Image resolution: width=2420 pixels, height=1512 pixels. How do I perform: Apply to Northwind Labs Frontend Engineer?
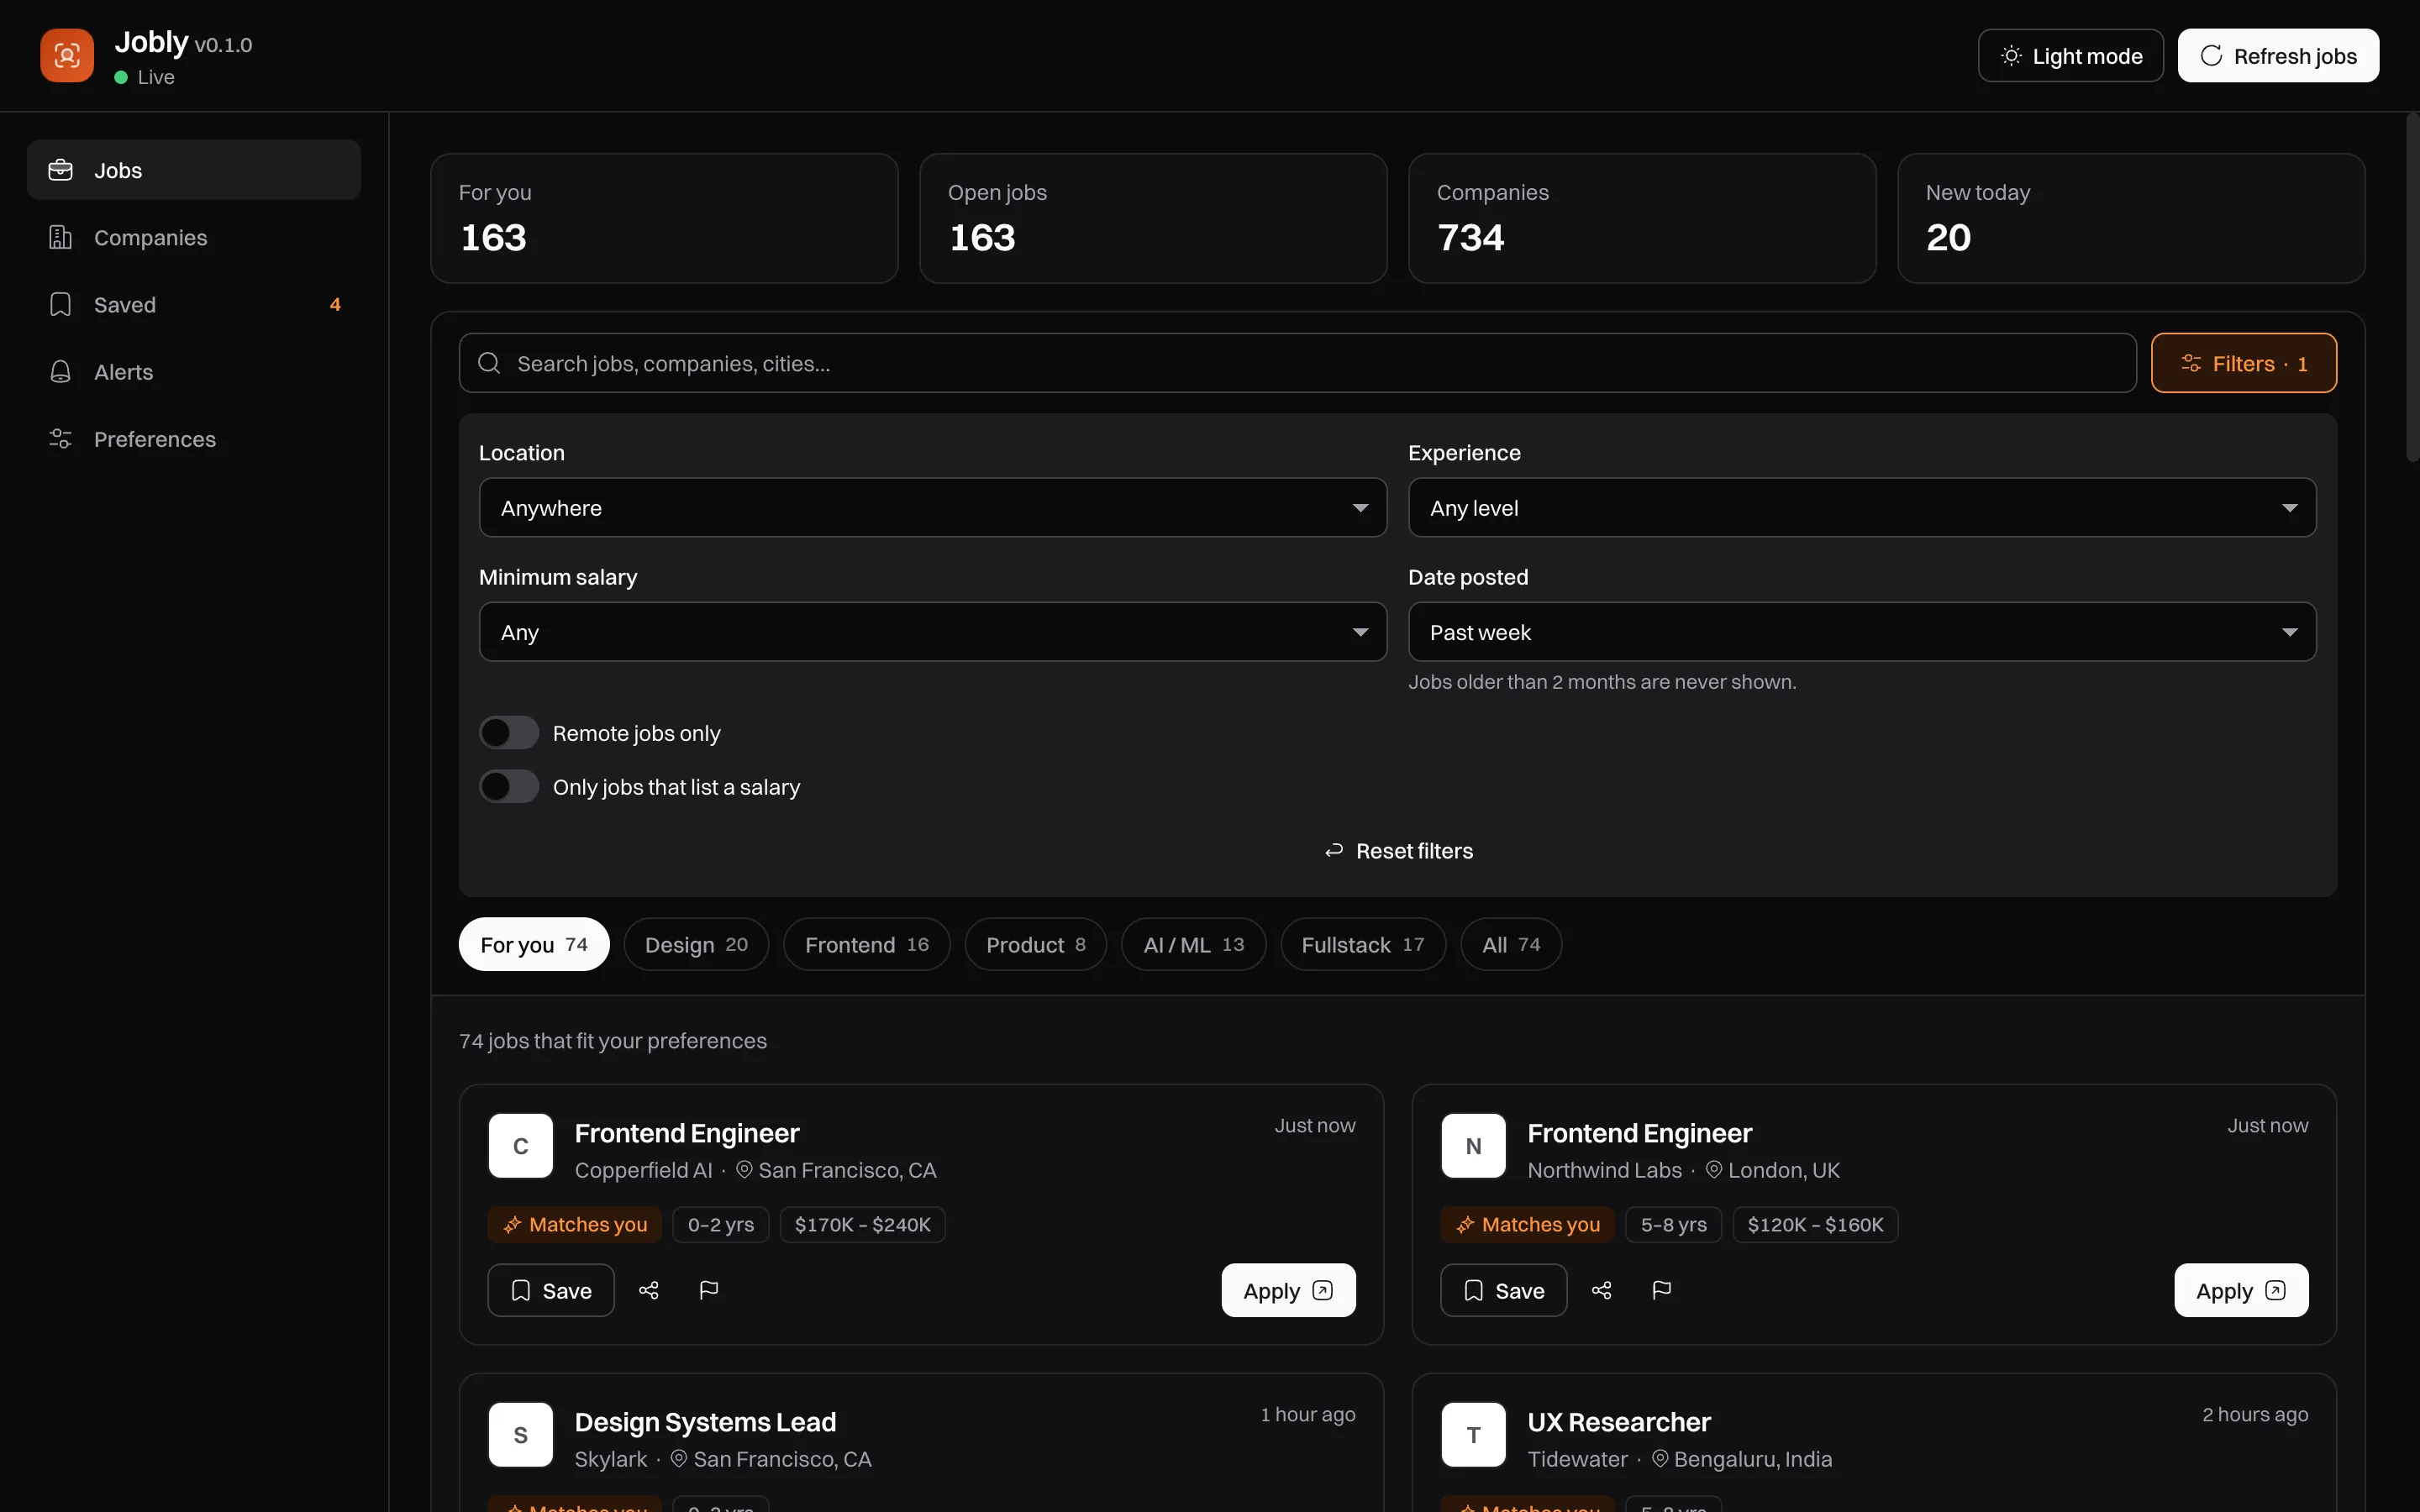(x=2241, y=1290)
